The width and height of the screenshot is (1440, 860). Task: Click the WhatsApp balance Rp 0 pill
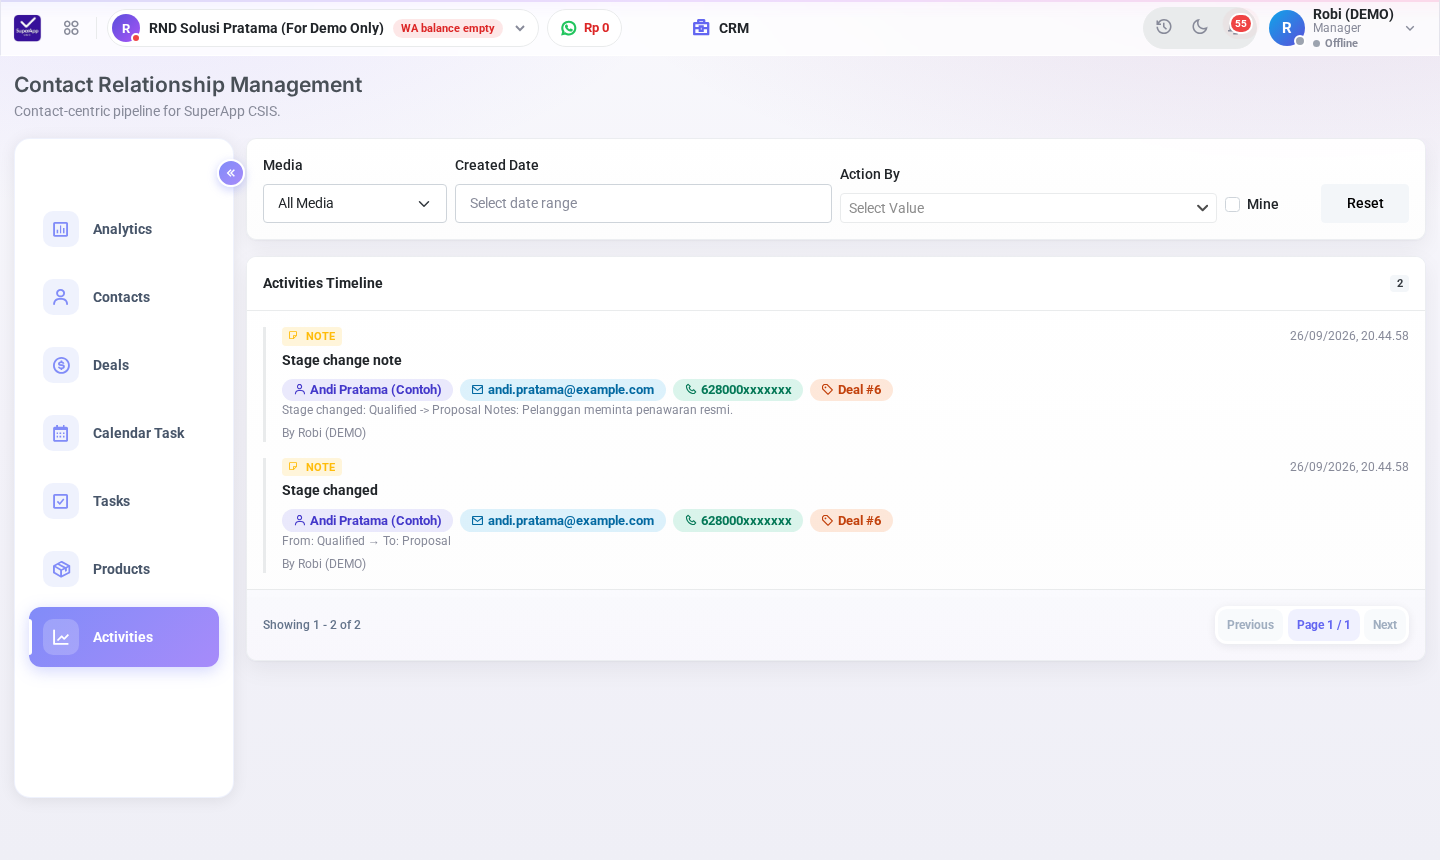pos(585,28)
